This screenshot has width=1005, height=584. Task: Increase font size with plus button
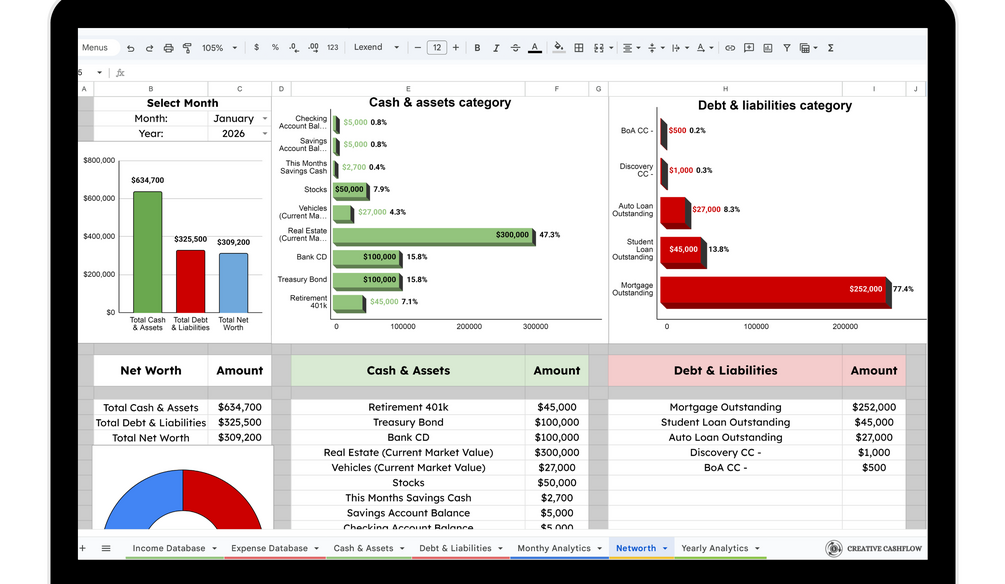point(456,47)
